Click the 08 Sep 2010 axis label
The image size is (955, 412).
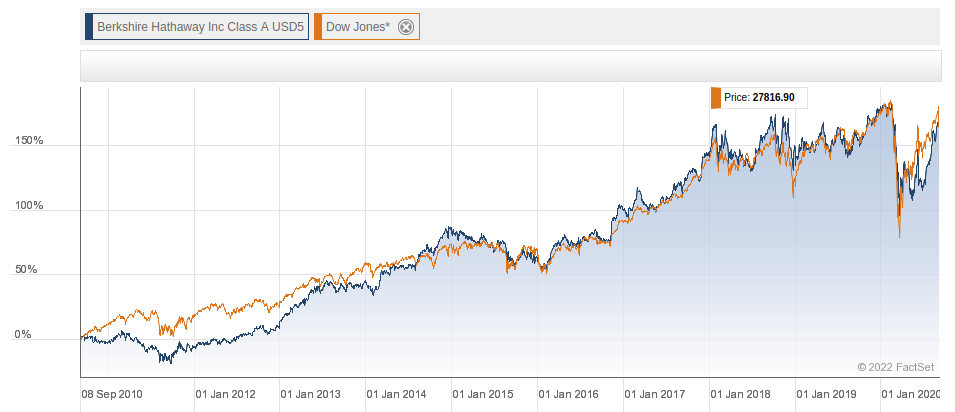[x=111, y=394]
